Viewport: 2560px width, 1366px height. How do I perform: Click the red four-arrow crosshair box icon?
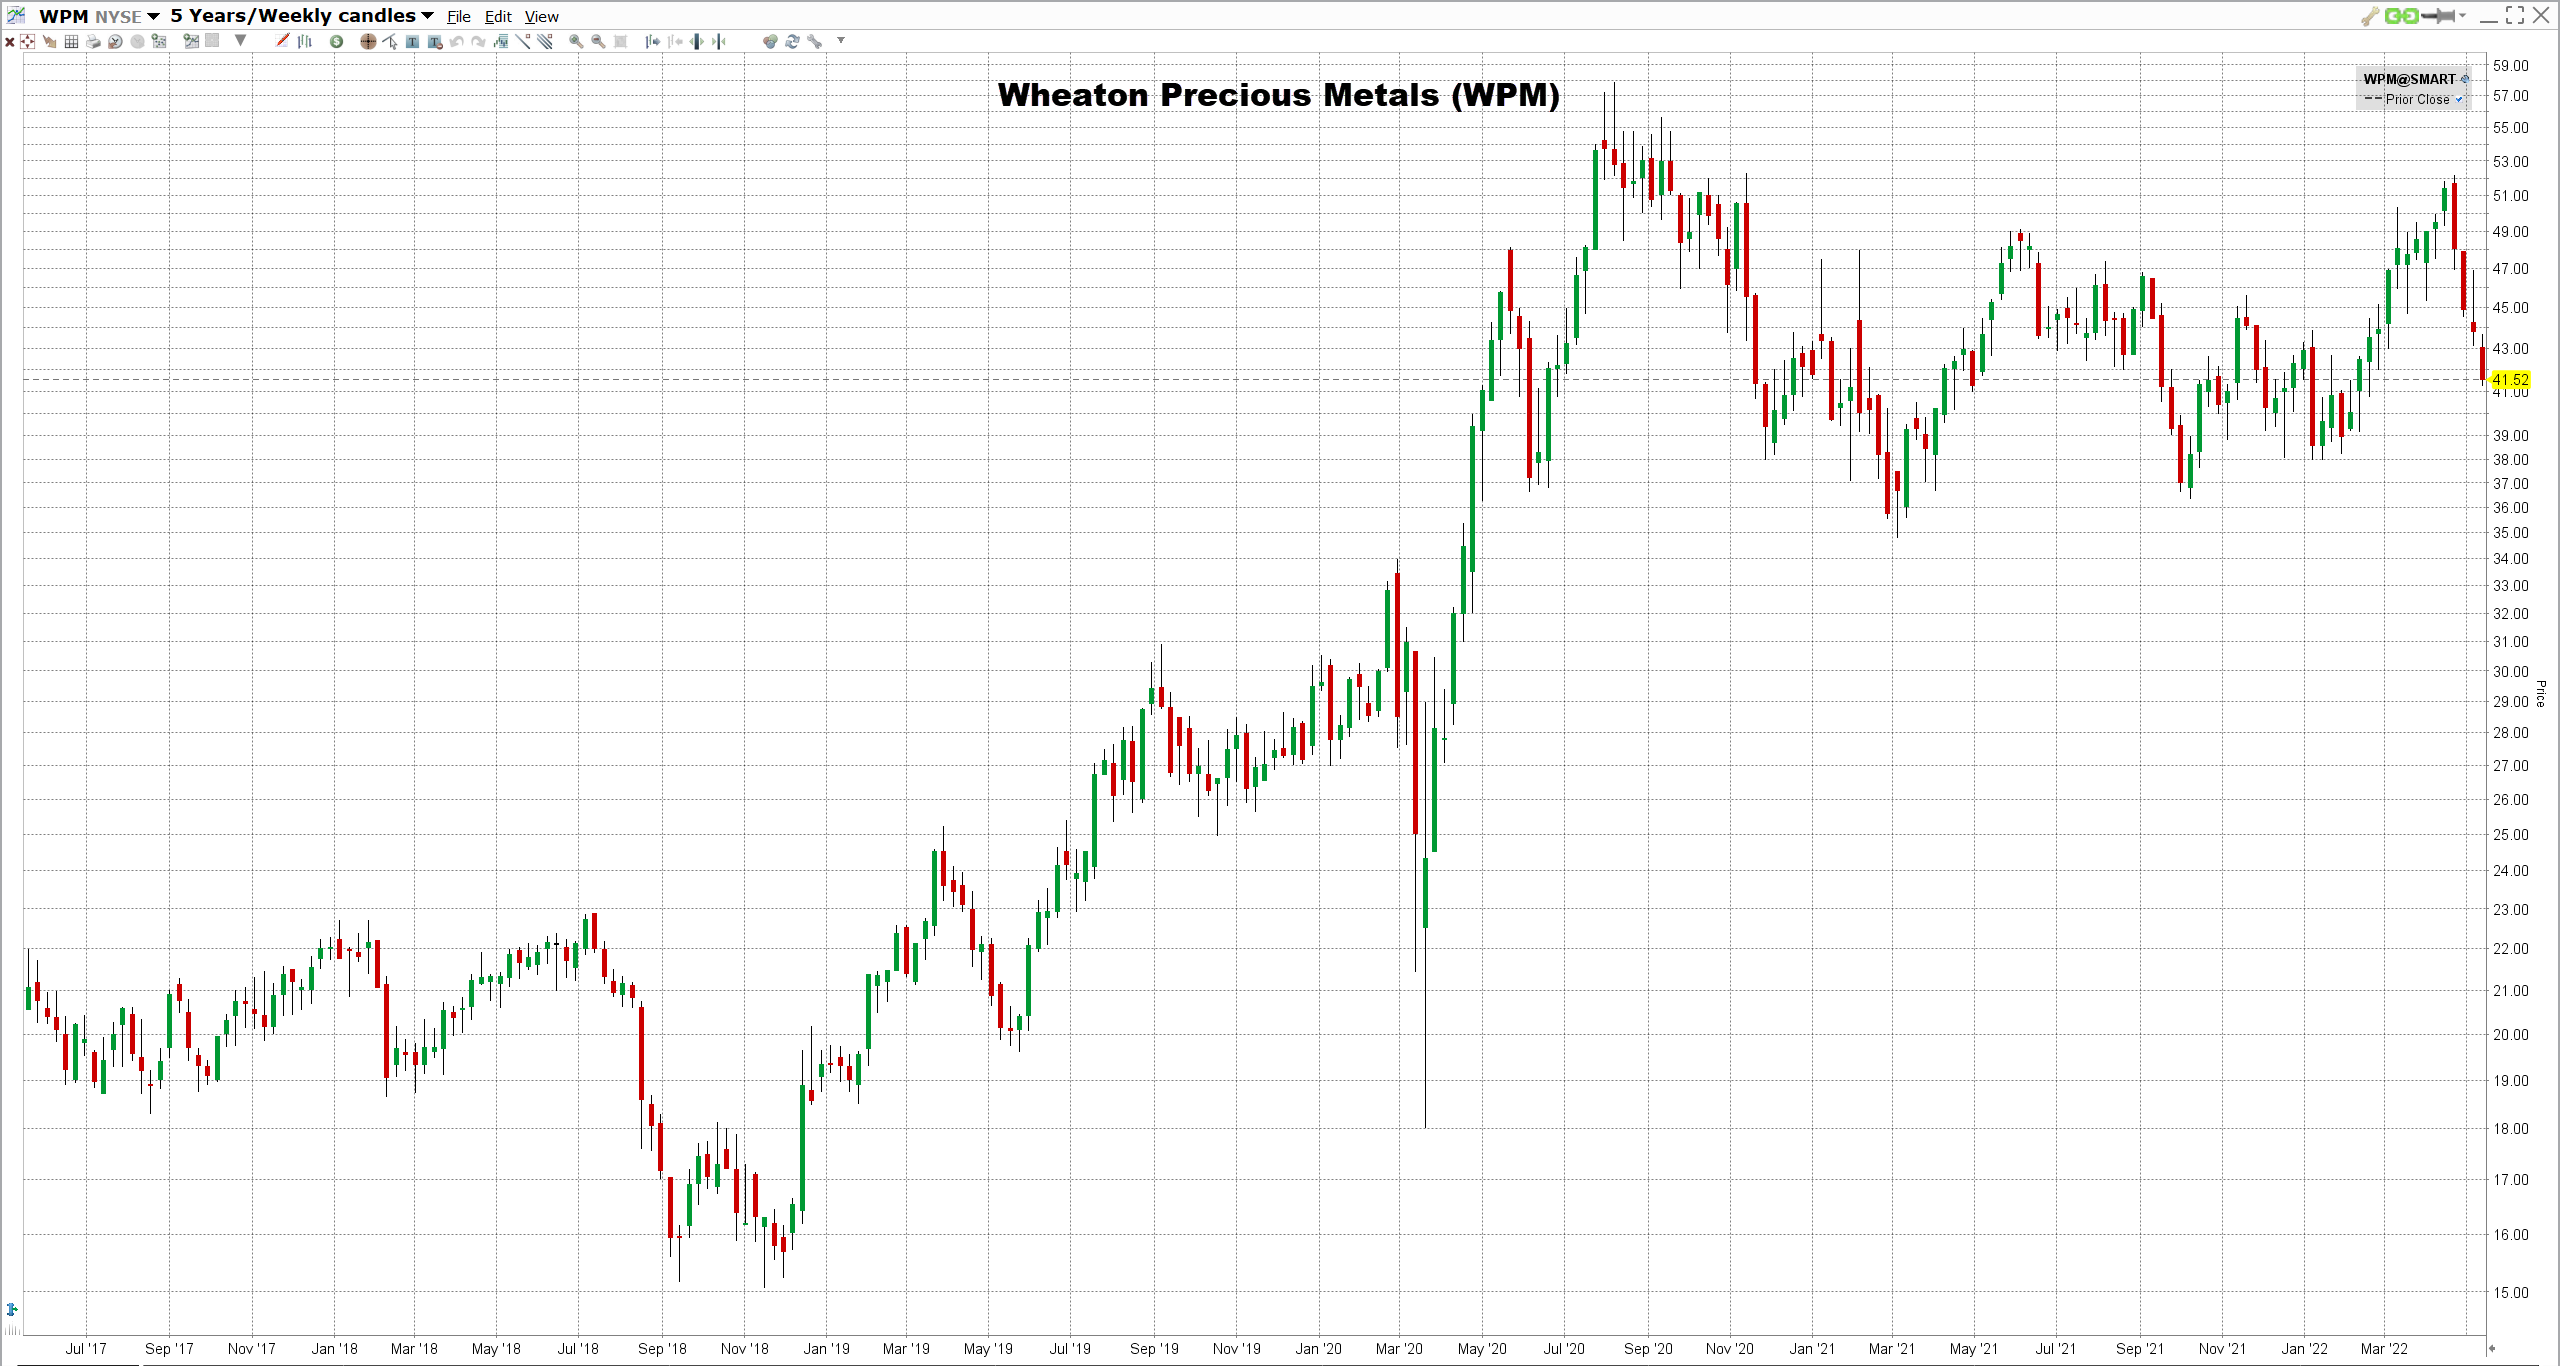27,41
